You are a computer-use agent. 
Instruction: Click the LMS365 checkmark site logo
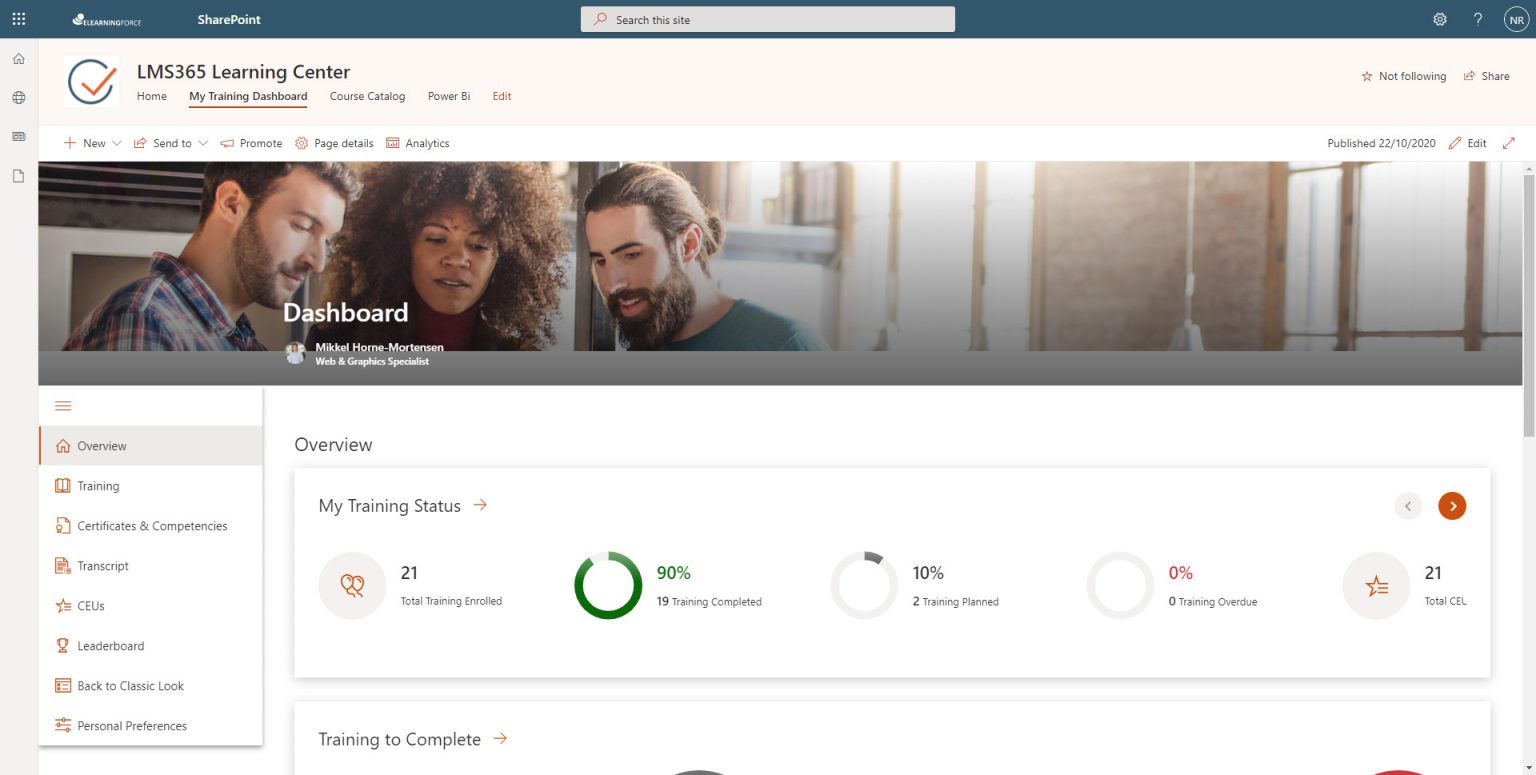92,81
